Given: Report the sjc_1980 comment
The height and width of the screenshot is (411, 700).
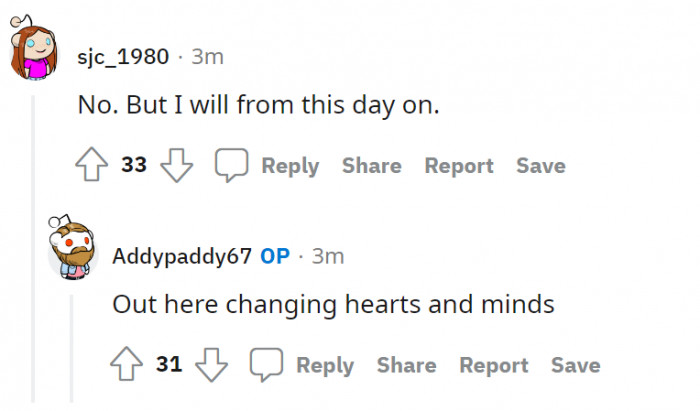Looking at the screenshot, I should coord(459,166).
